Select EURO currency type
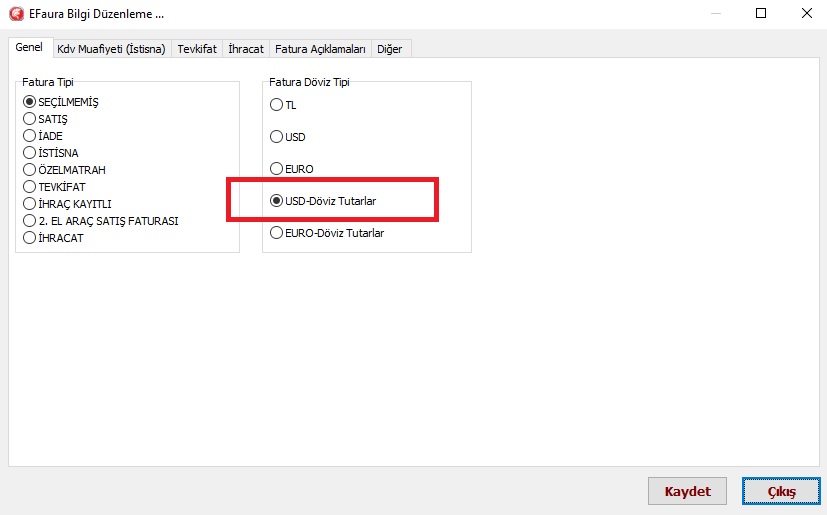This screenshot has width=827, height=515. coord(277,169)
